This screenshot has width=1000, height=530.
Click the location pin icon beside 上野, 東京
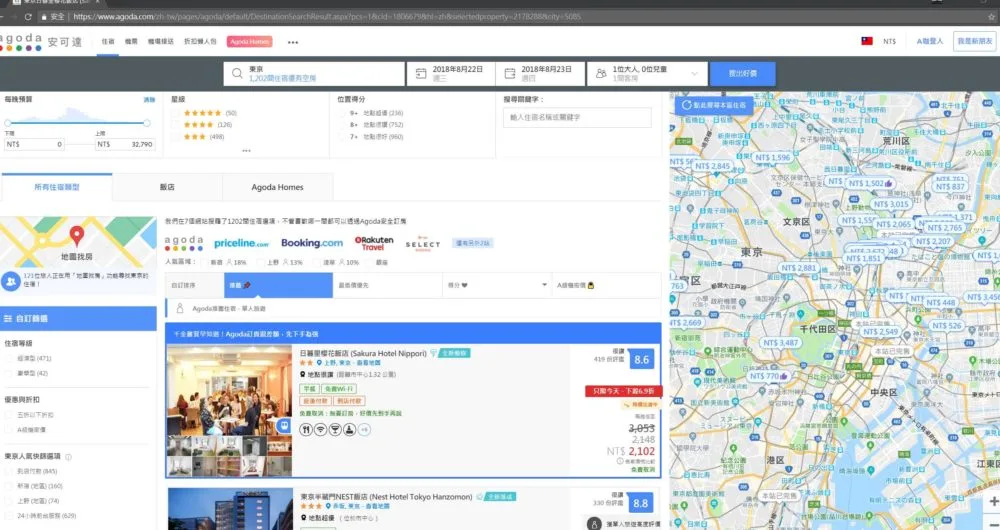[319, 363]
